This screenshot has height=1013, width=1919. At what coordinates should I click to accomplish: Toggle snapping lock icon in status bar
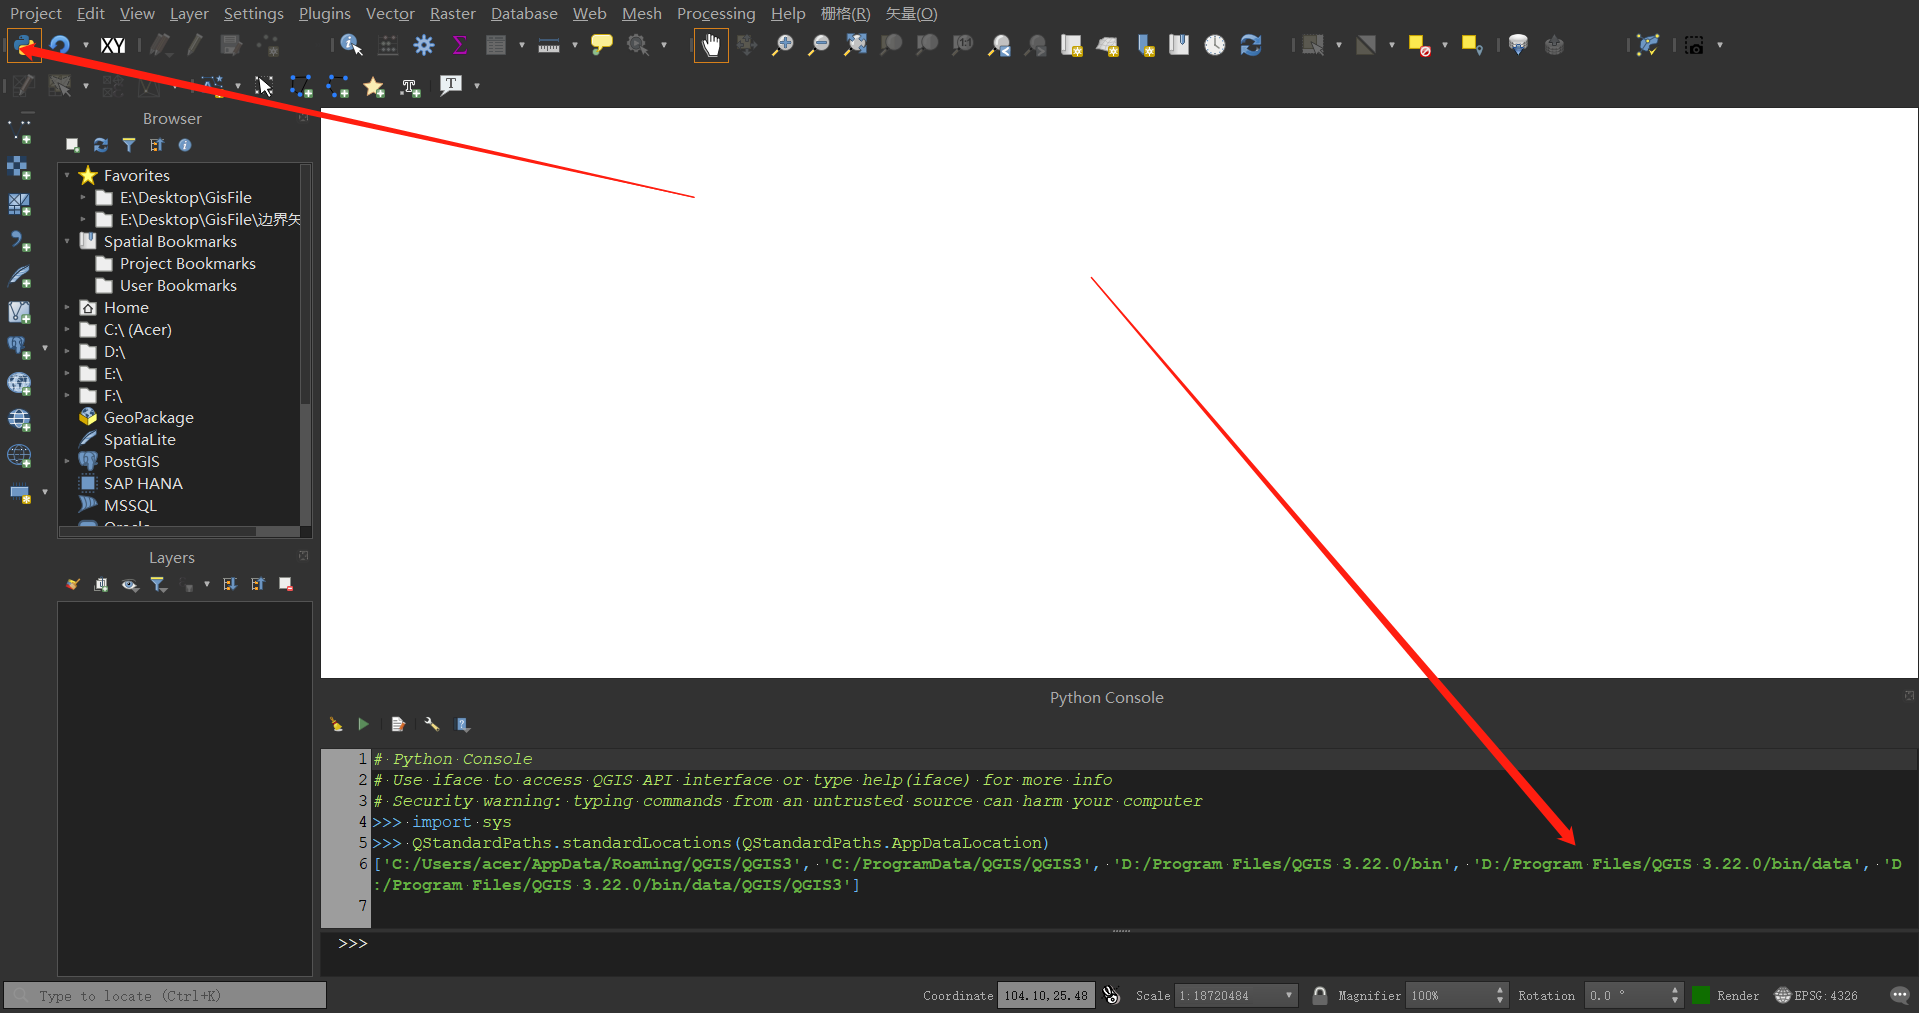(1319, 995)
